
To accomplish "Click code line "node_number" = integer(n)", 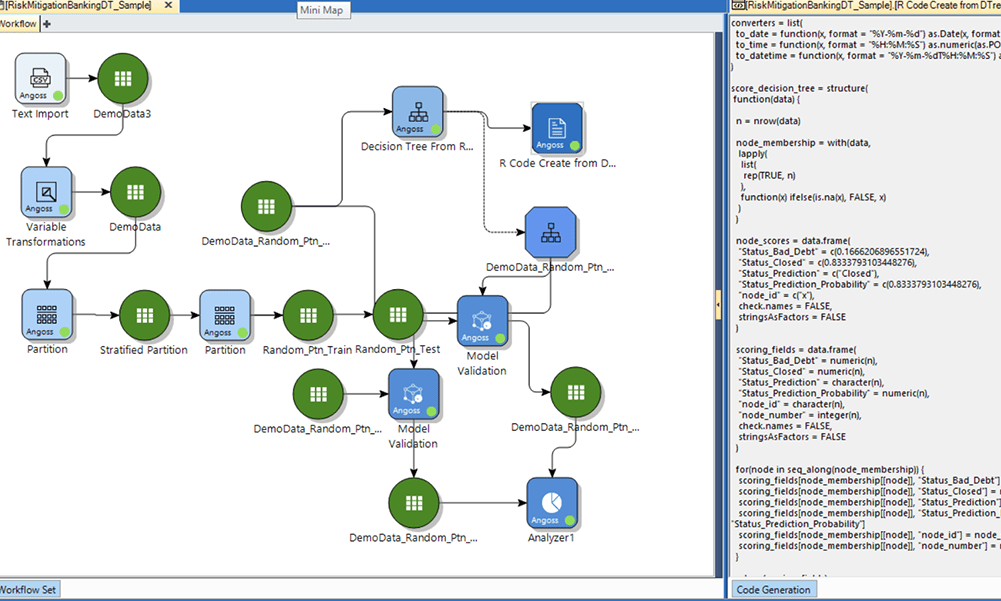I will tap(800, 415).
